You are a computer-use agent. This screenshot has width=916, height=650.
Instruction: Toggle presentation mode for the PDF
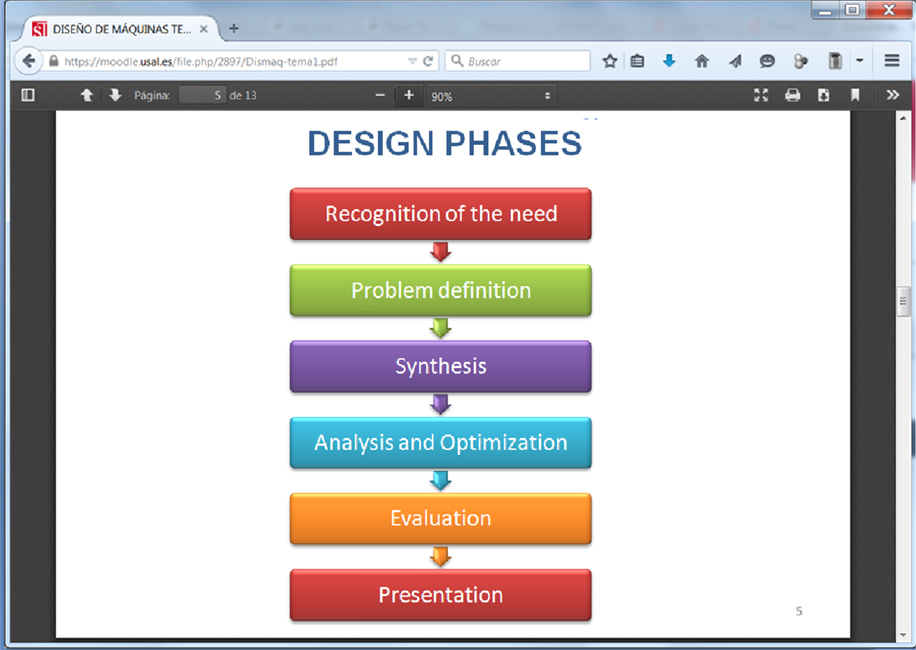pyautogui.click(x=761, y=95)
